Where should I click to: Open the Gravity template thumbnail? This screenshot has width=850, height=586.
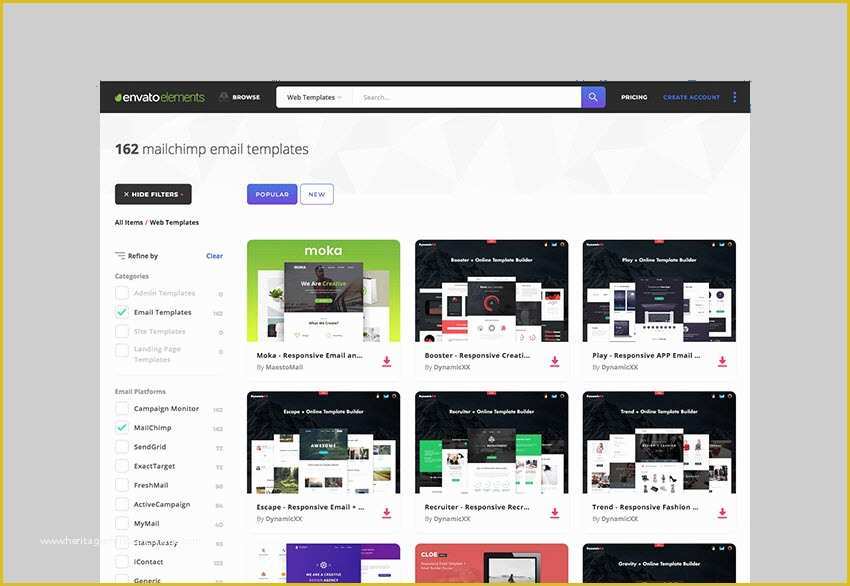click(659, 563)
